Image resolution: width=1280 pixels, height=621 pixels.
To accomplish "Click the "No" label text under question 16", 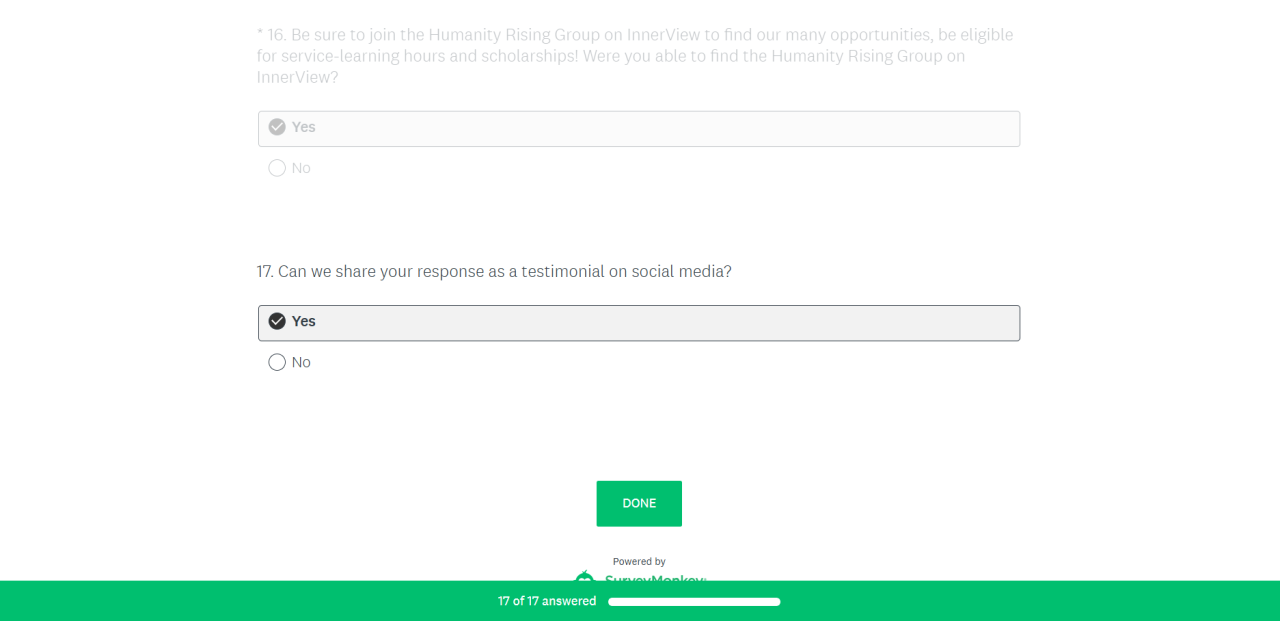I will 301,168.
